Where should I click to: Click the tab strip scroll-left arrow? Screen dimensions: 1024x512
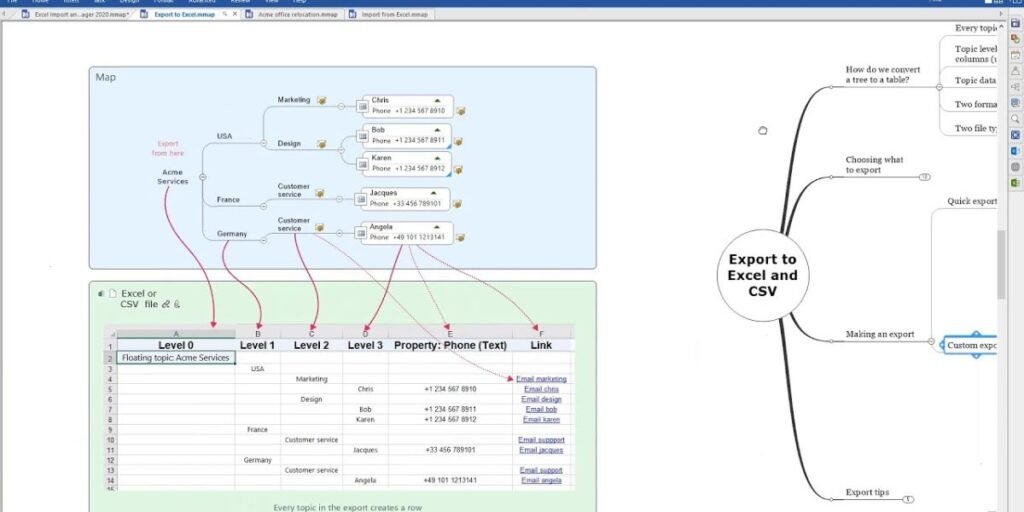(x=3, y=14)
